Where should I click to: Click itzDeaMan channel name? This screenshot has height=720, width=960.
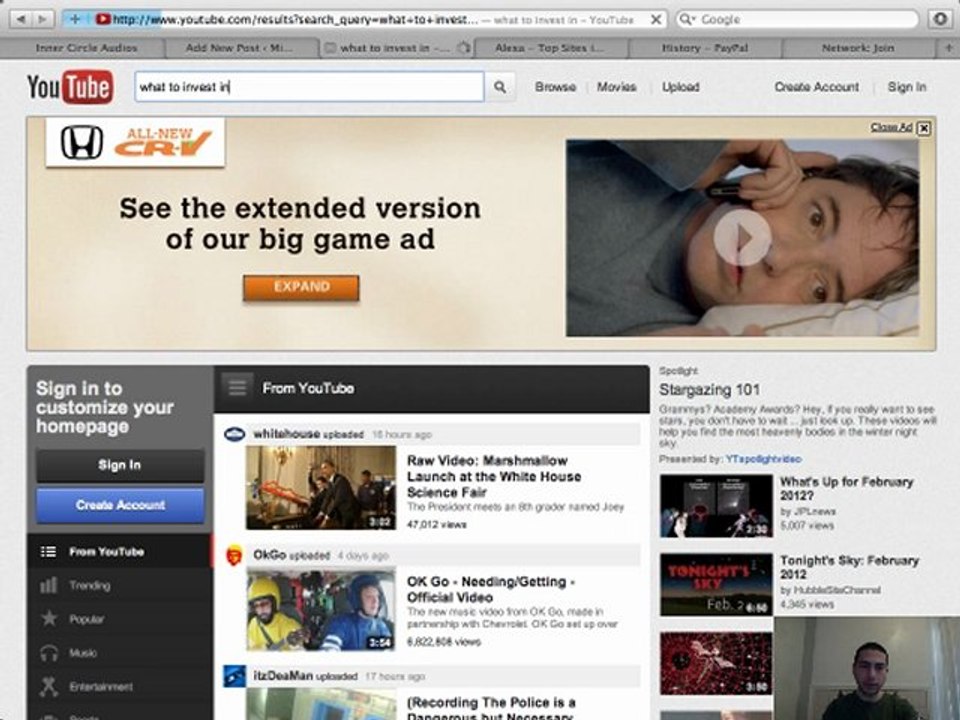(283, 676)
